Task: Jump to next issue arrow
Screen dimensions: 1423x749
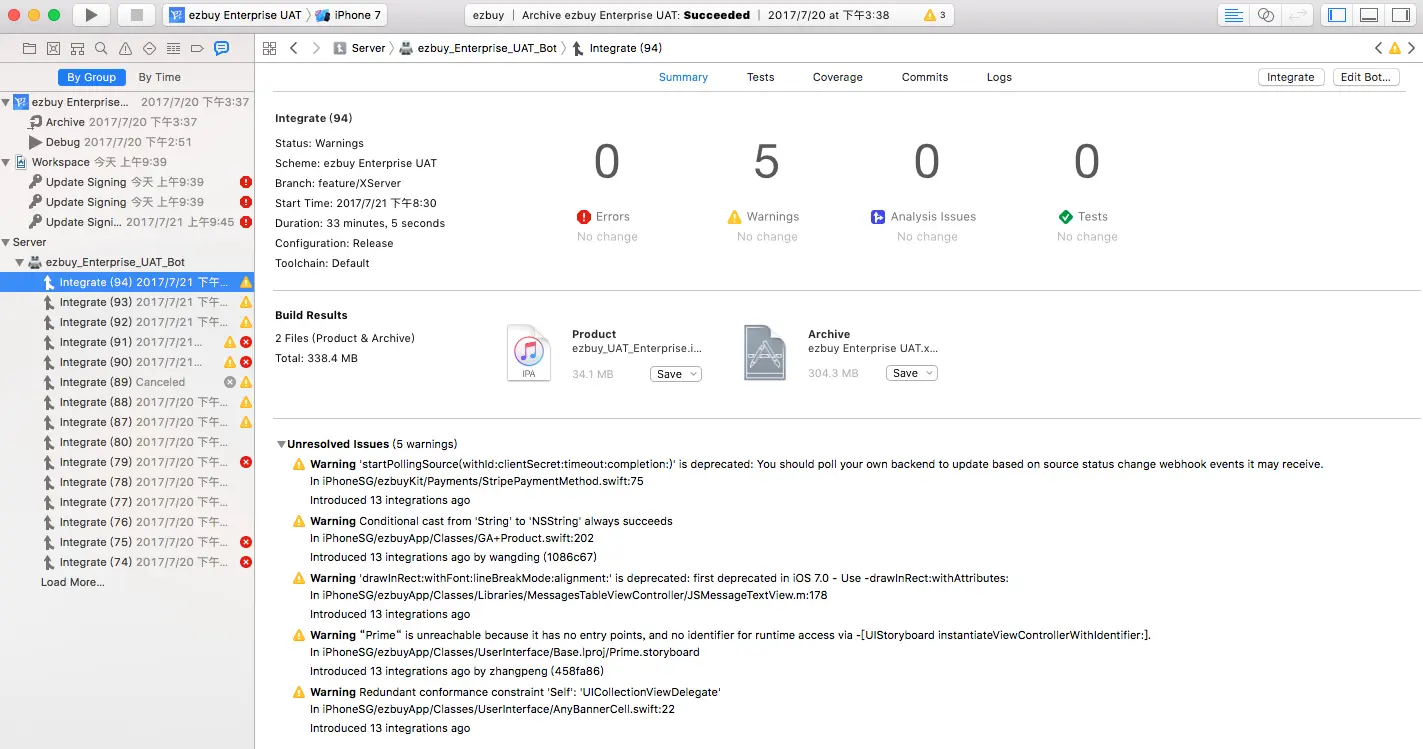Action: [1412, 48]
